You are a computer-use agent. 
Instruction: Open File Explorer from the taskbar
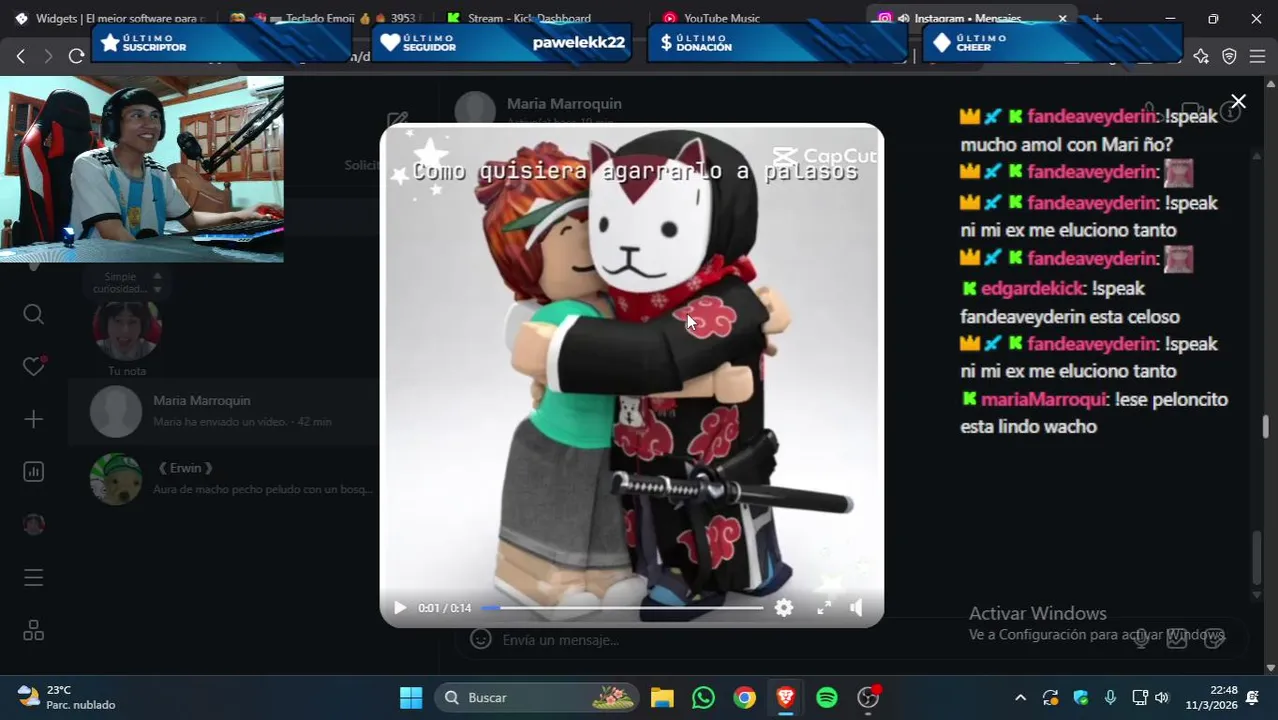662,697
